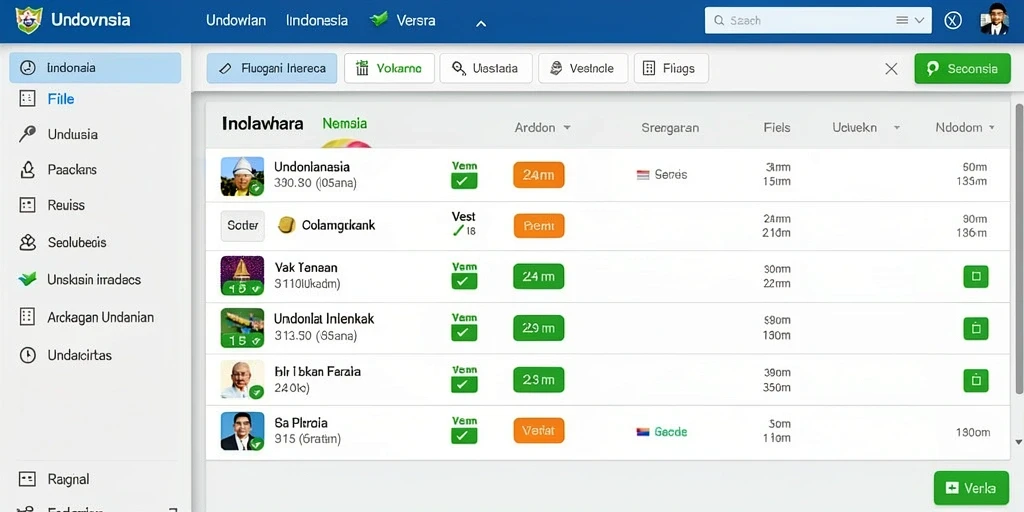The width and height of the screenshot is (1024, 512).
Task: Click the Seolubecis sidebar icon
Action: (27, 243)
